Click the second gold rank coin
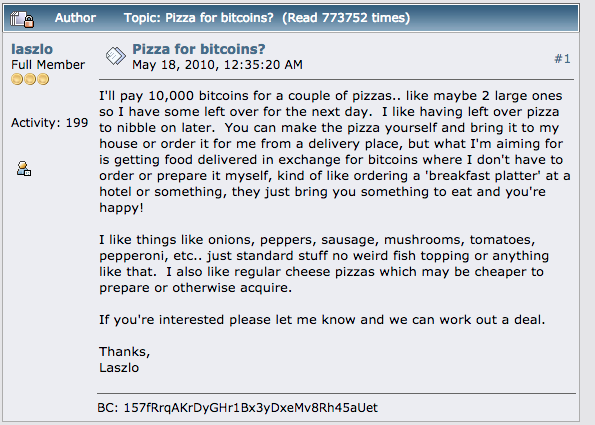595x425 pixels. click(30, 79)
